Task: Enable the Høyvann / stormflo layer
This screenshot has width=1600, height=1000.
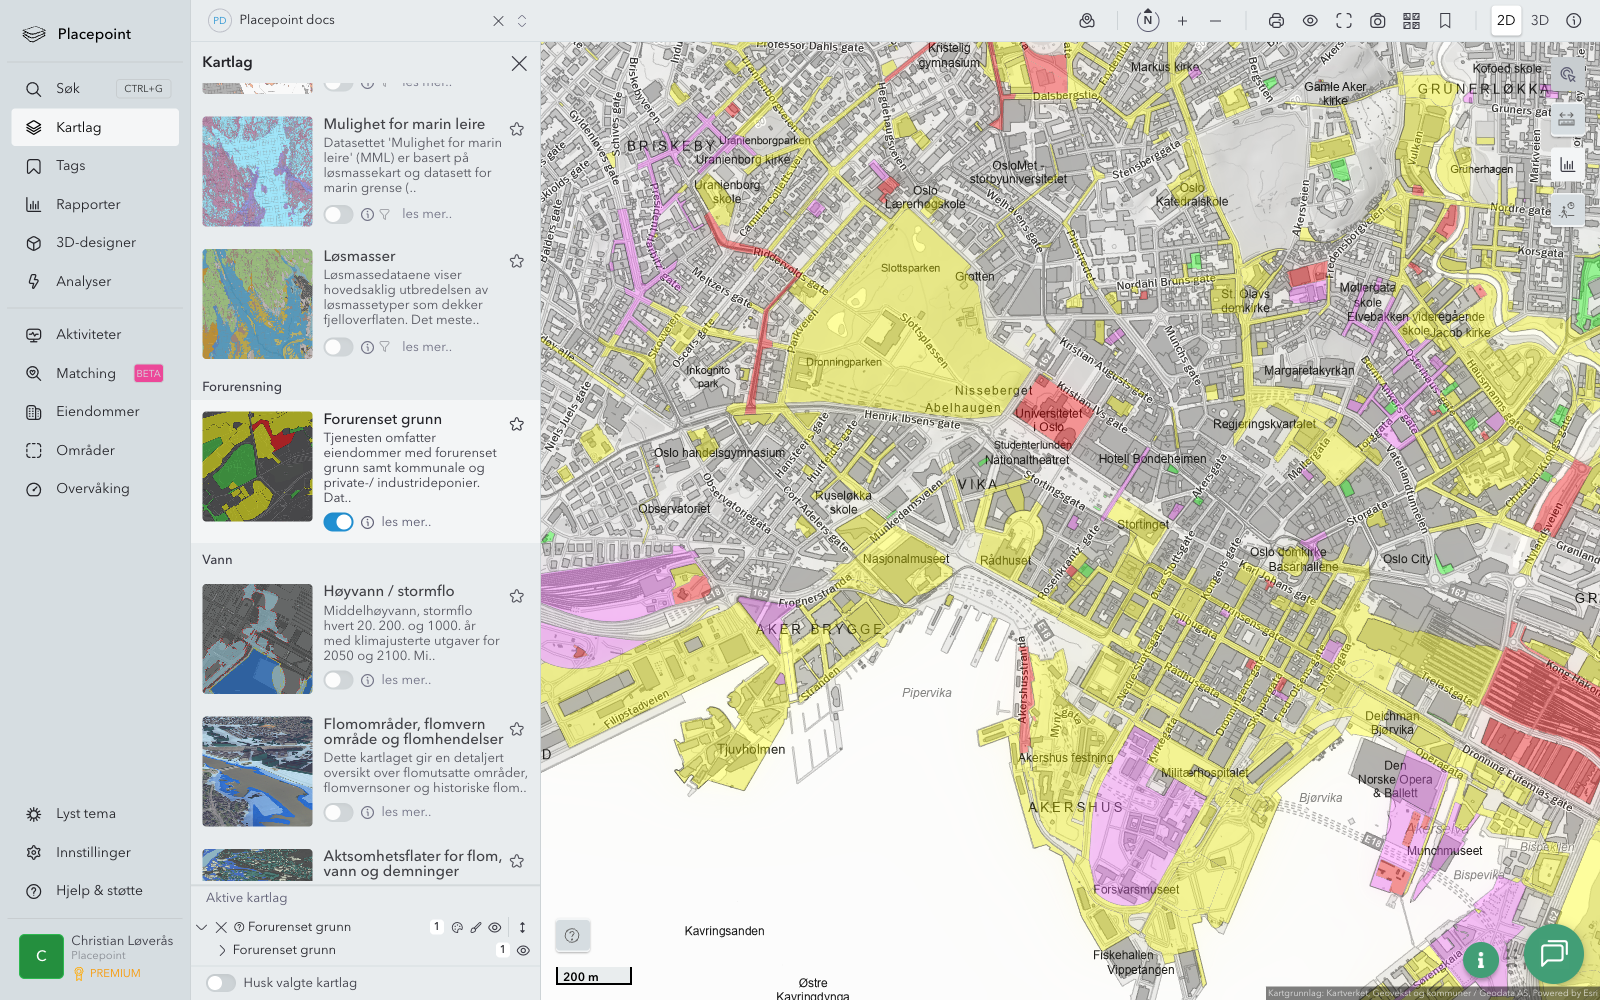Action: (338, 680)
